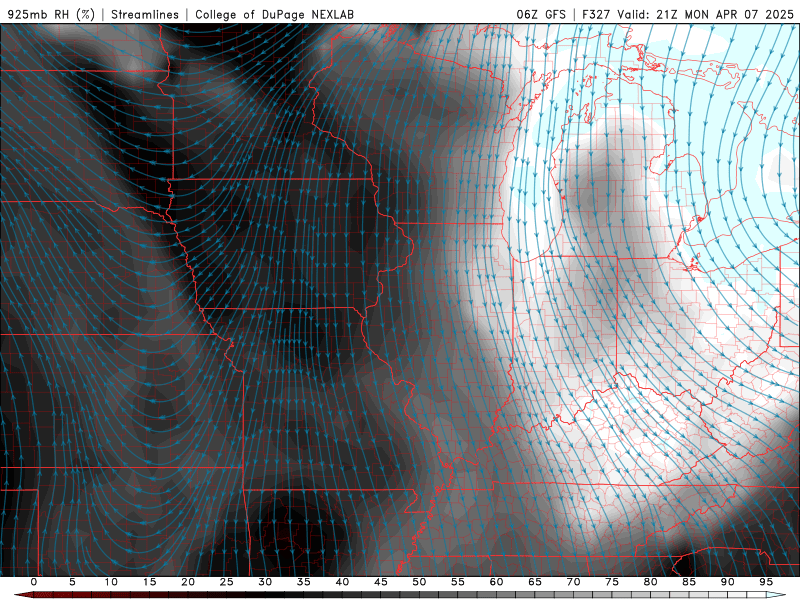Screen dimensions: 800x600
Task: Click the colorbar label '60'
Action: click(496, 582)
